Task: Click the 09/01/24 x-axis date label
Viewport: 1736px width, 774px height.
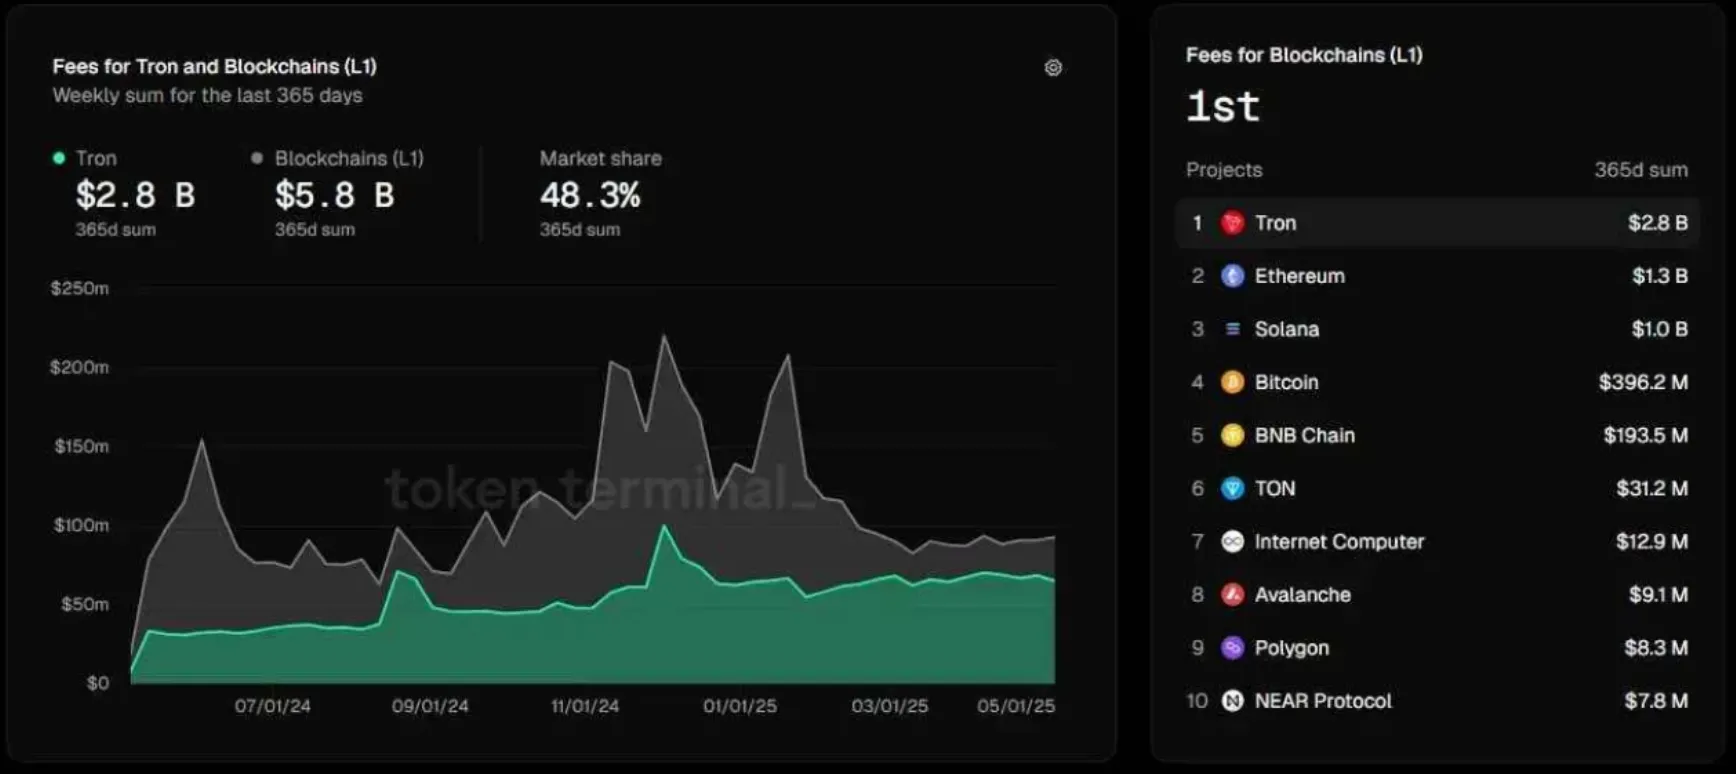Action: pos(430,706)
